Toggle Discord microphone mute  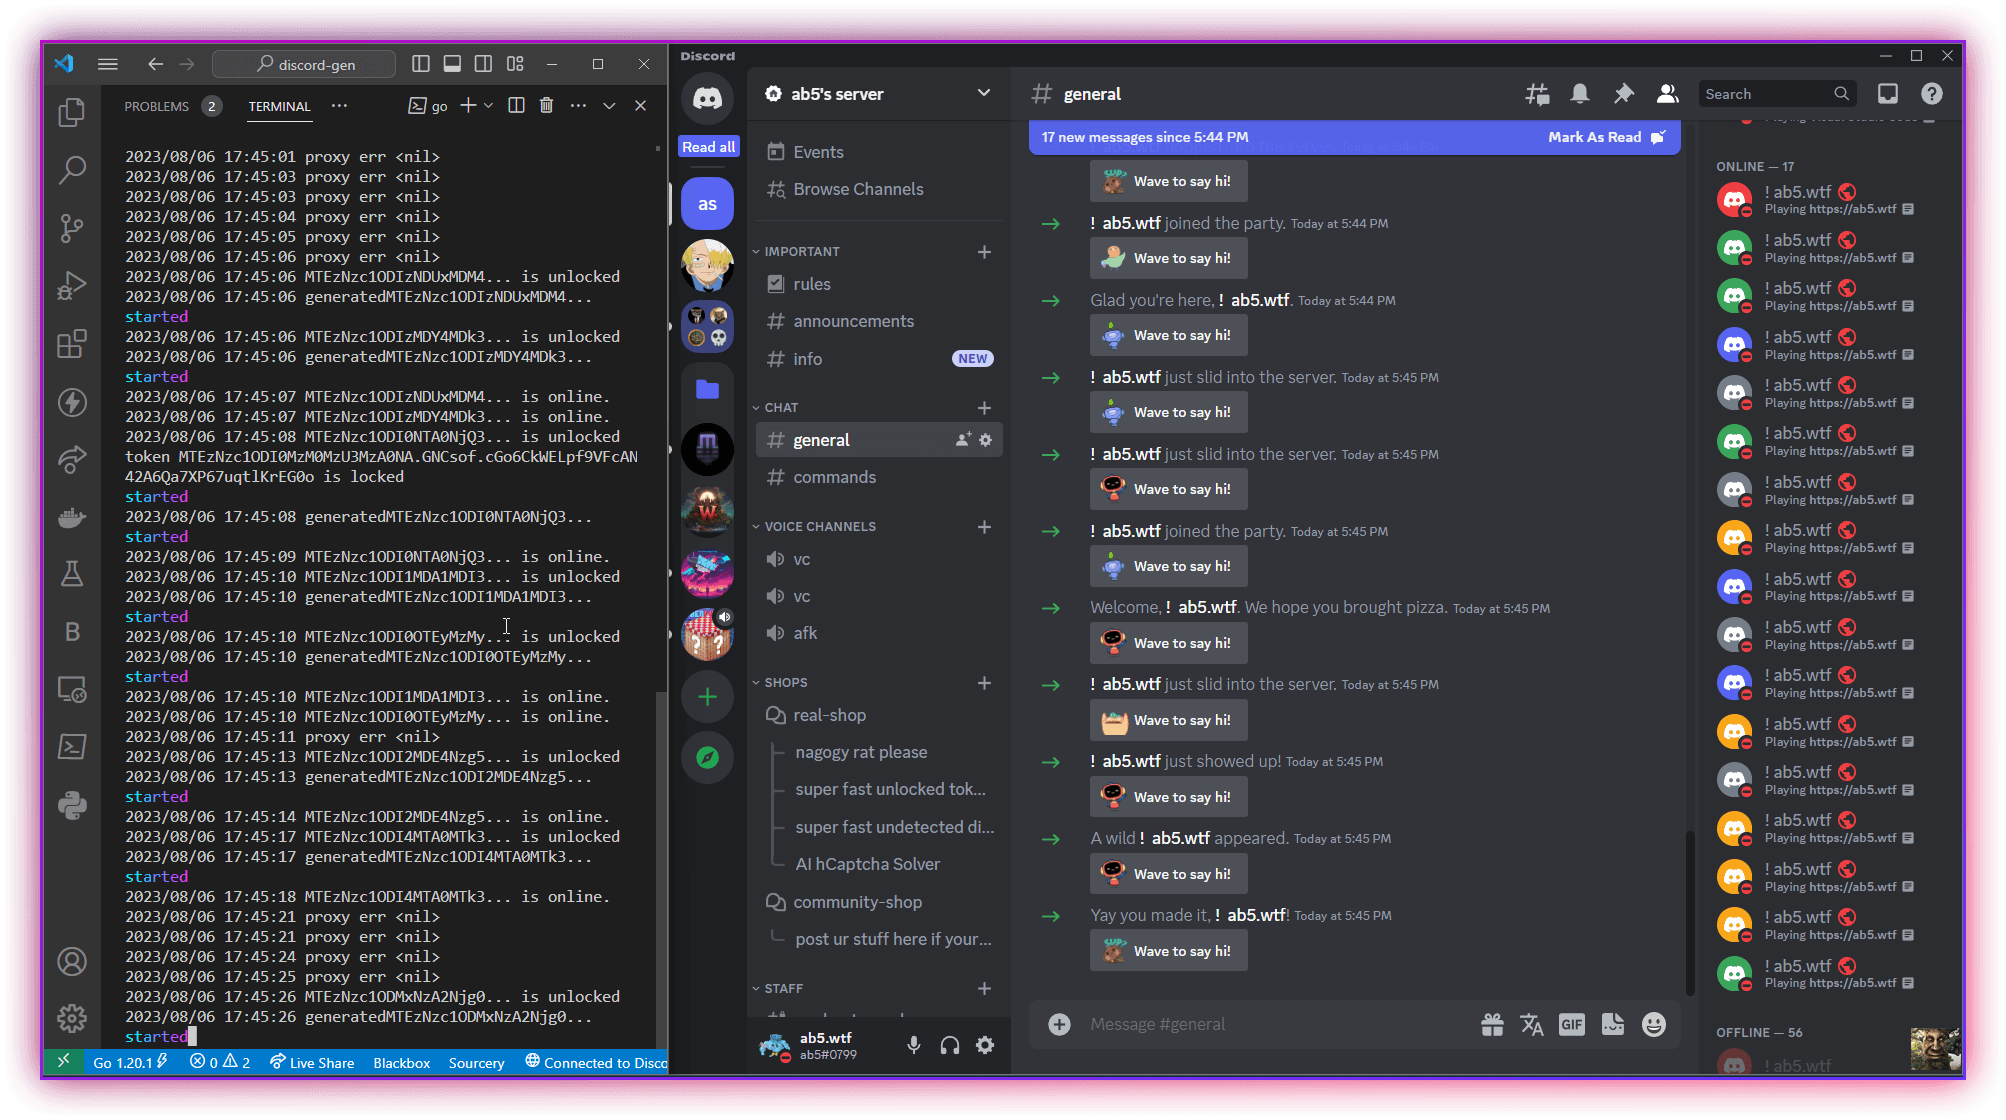913,1045
